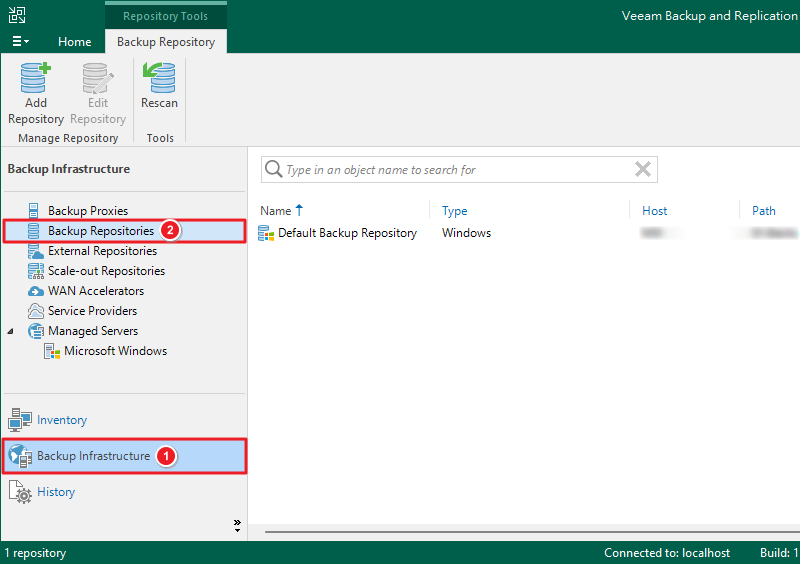800x564 pixels.
Task: Select the Backup Repository ribbon tab
Action: click(x=166, y=42)
